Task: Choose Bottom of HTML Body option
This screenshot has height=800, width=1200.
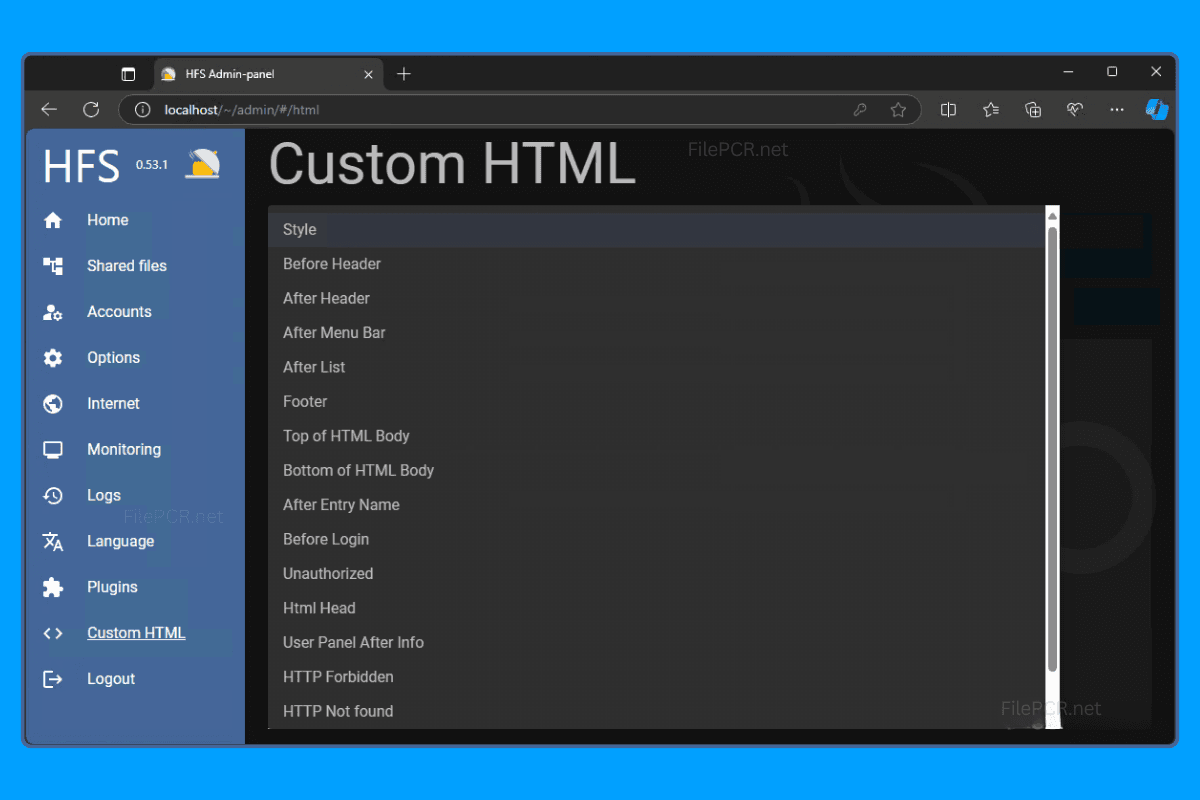Action: click(x=656, y=470)
